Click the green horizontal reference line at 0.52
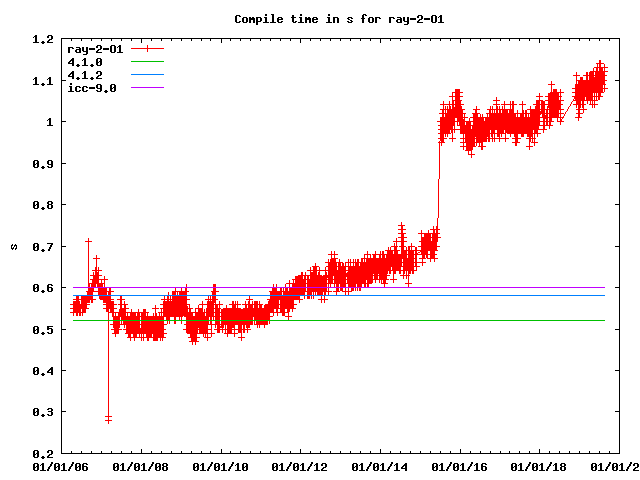Screen dimensions: 640x480 (400, 320)
